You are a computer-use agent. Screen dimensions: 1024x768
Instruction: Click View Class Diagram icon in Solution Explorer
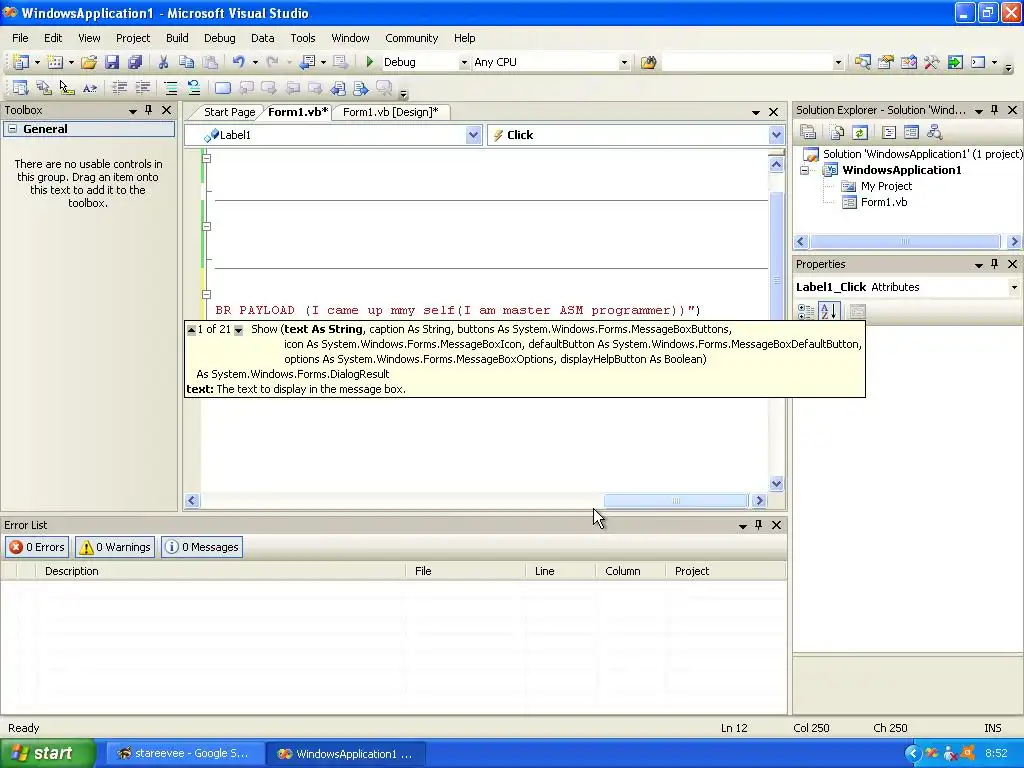(935, 133)
